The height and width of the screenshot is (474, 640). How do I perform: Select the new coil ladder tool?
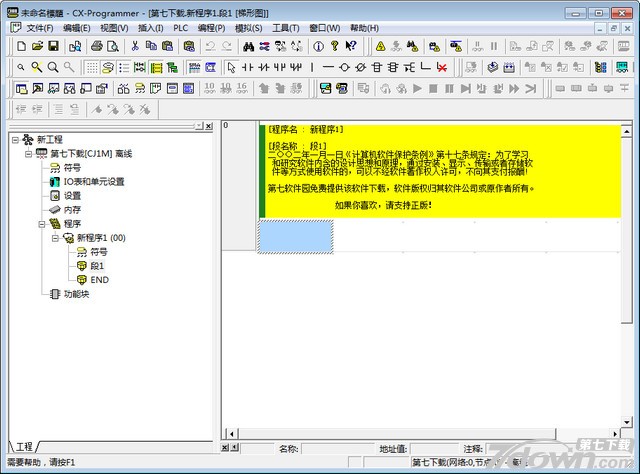coord(345,67)
